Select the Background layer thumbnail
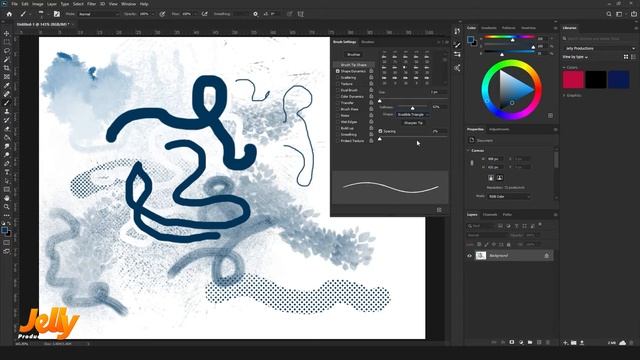This screenshot has height=360, width=640. [x=481, y=256]
